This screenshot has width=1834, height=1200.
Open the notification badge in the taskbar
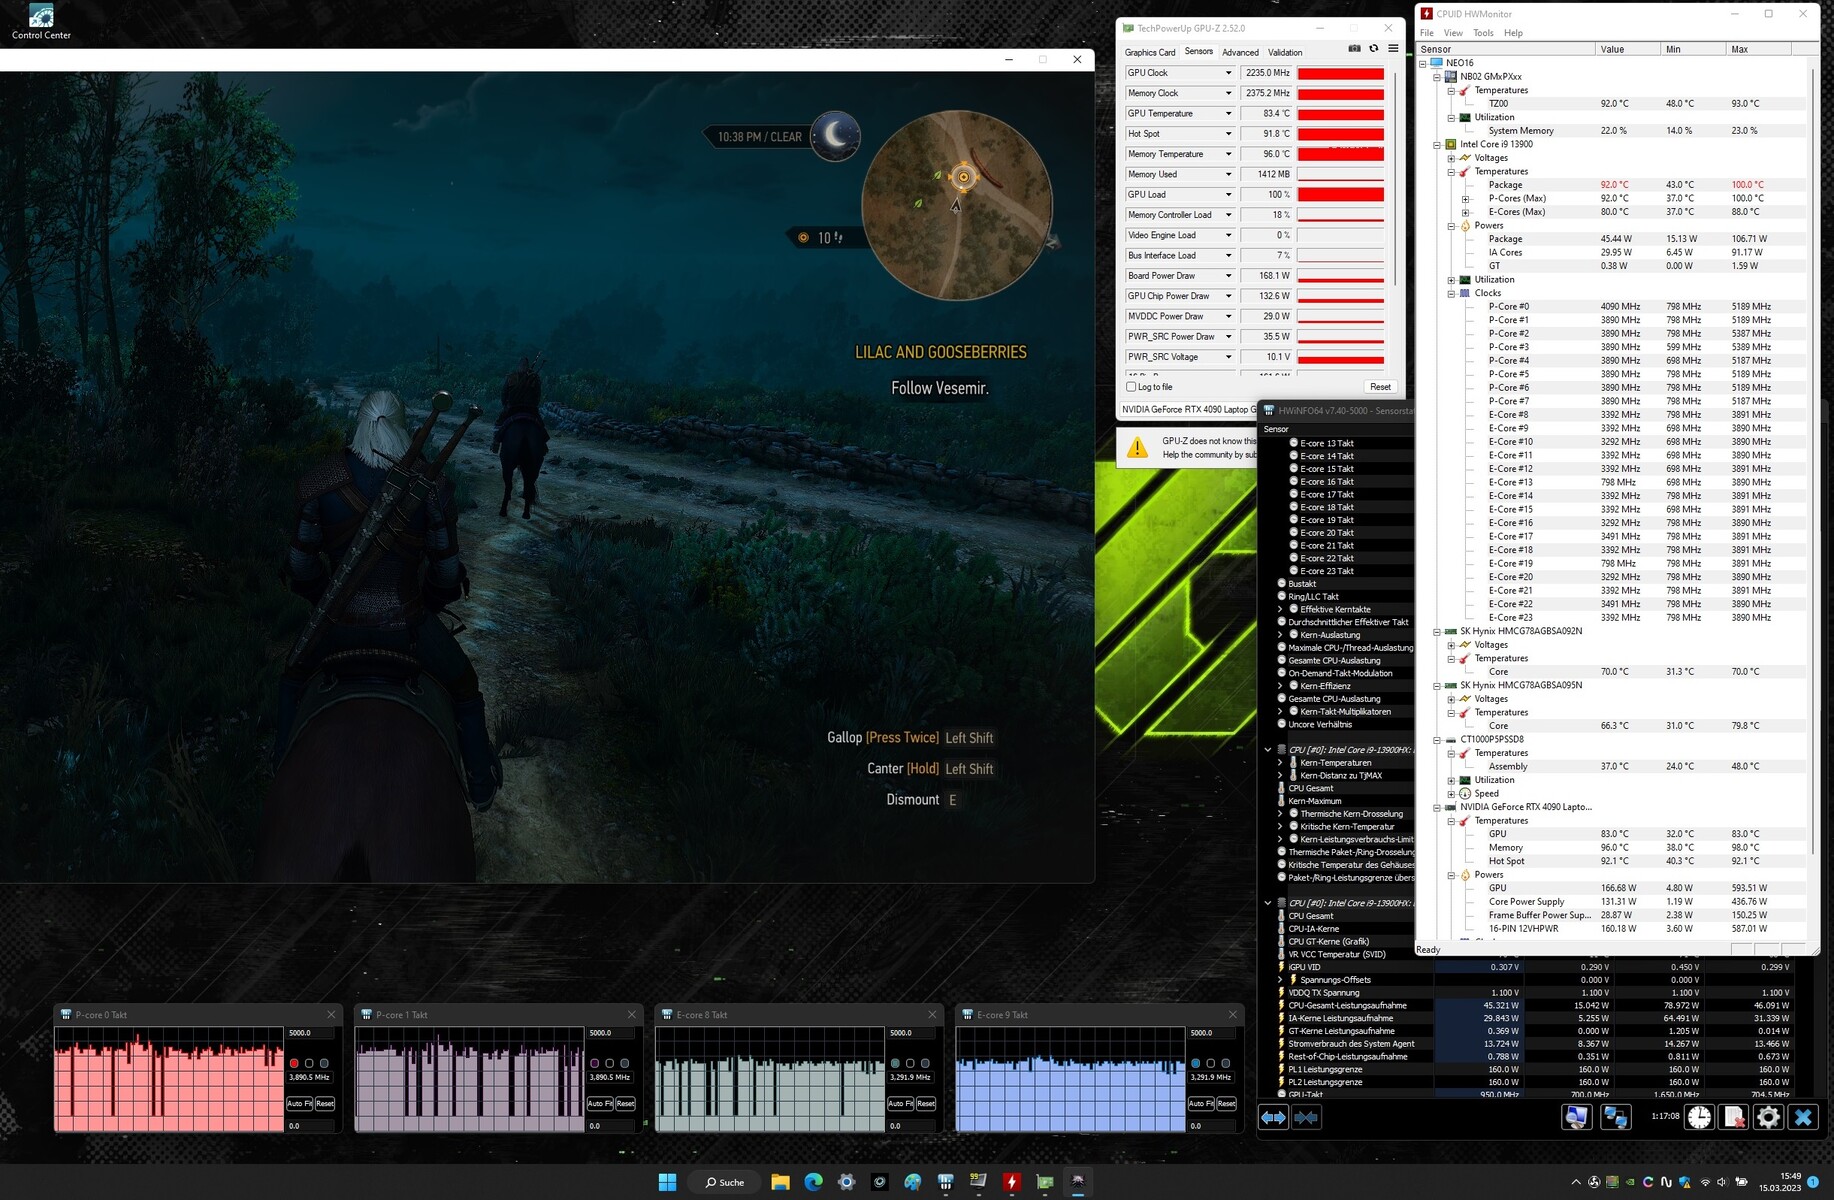tap(1813, 1182)
